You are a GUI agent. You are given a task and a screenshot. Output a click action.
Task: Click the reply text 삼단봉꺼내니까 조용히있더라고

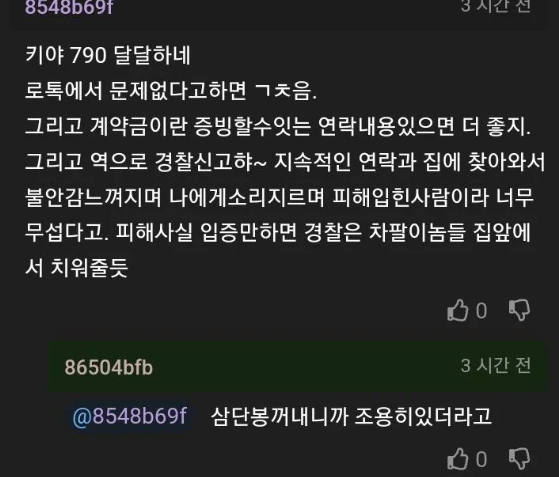point(351,416)
